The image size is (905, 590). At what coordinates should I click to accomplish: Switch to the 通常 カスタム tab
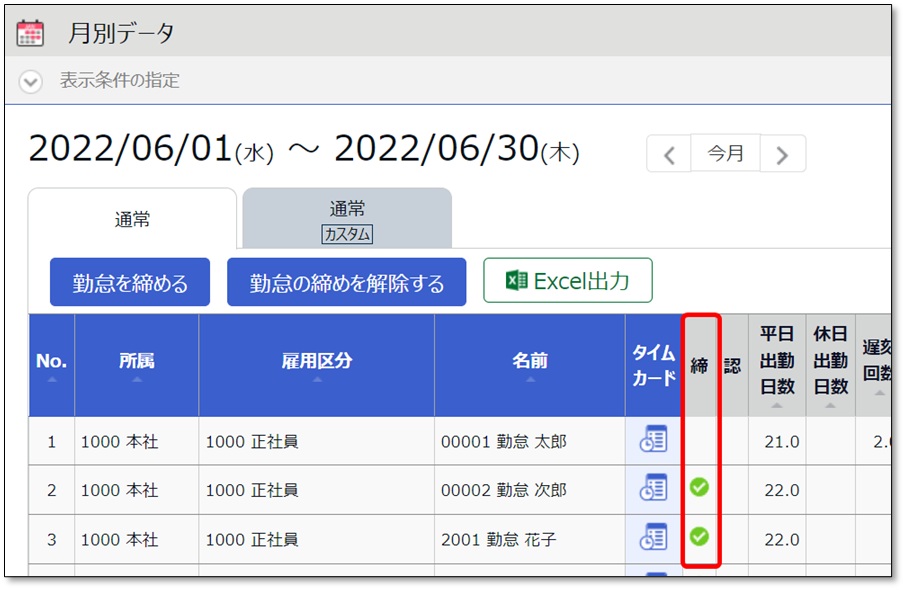pyautogui.click(x=347, y=220)
